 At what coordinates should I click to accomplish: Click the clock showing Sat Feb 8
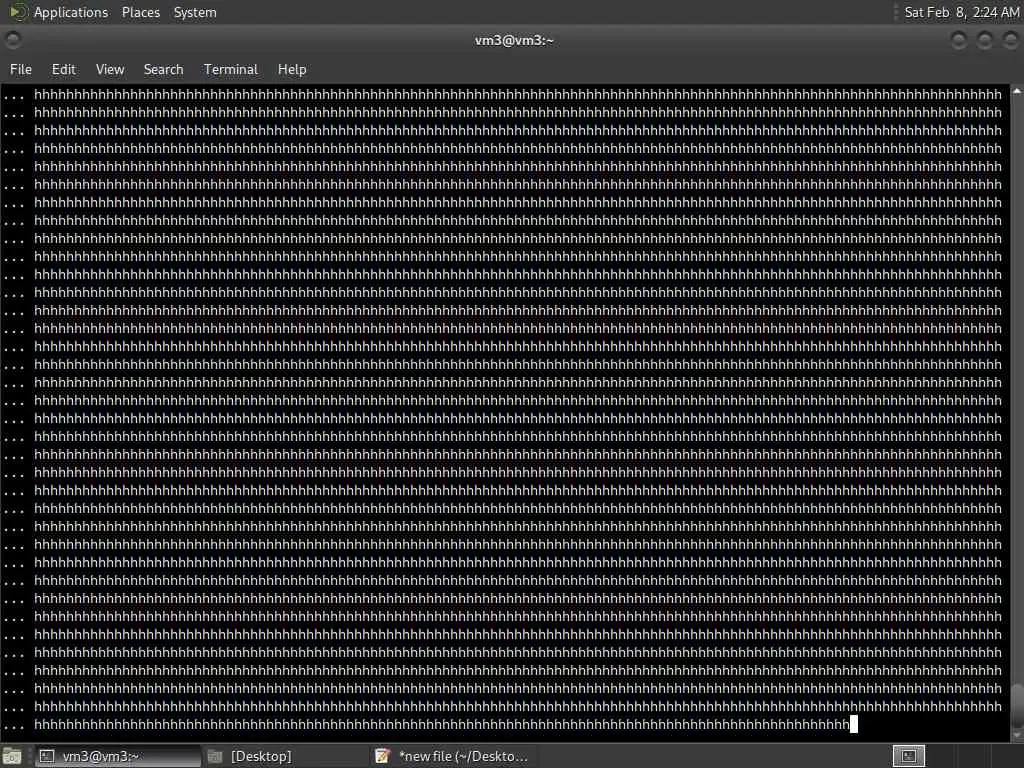pos(961,12)
